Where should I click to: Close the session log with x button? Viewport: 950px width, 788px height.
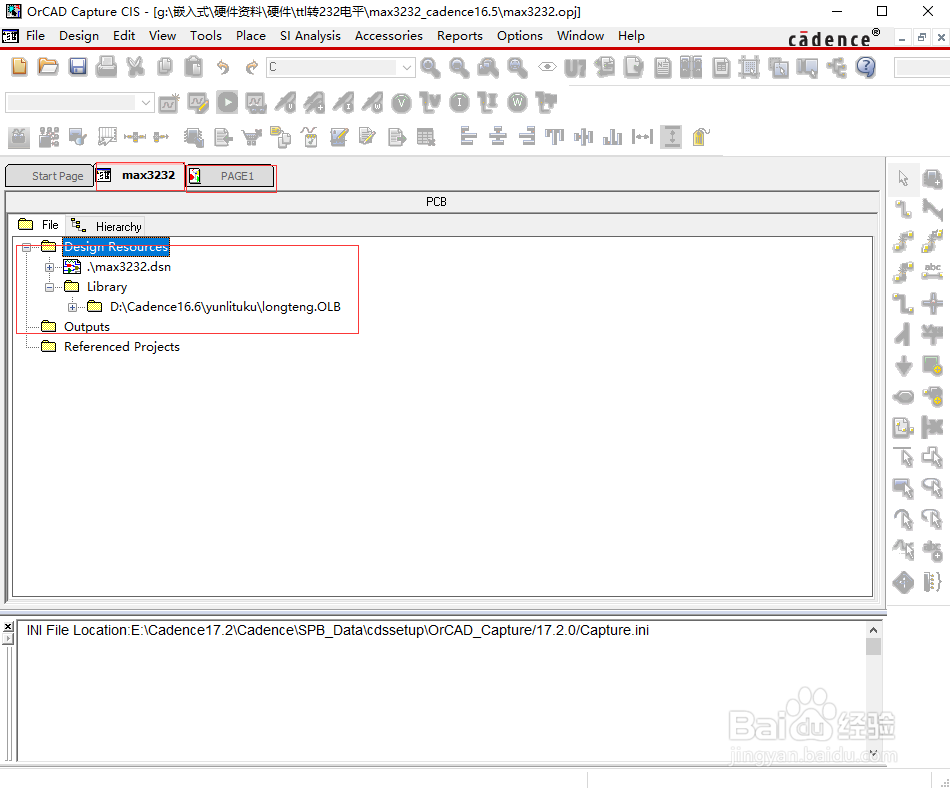tap(7, 627)
